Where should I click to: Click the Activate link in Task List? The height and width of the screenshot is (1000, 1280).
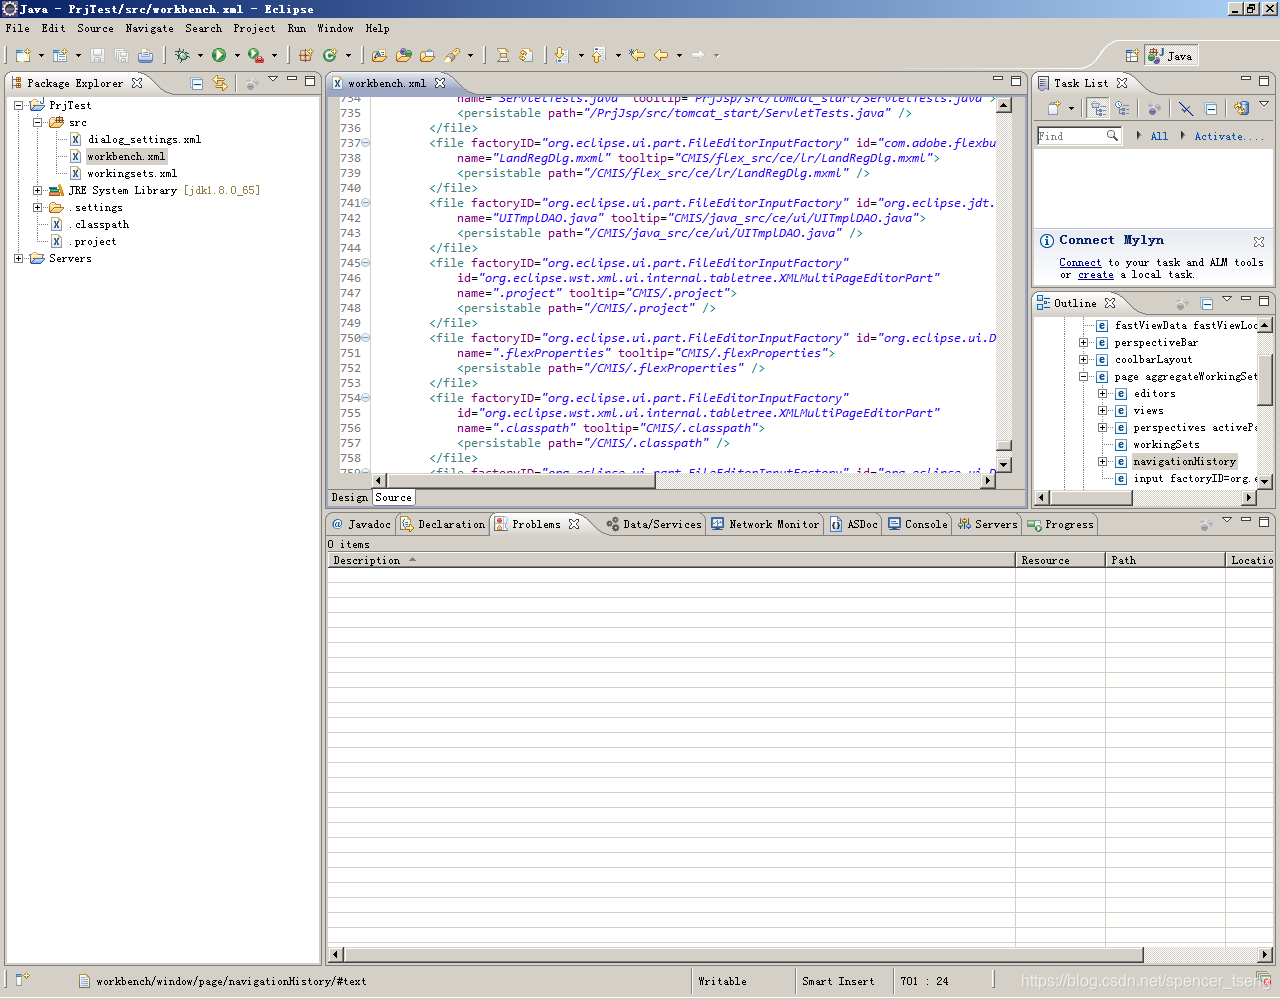tap(1229, 135)
